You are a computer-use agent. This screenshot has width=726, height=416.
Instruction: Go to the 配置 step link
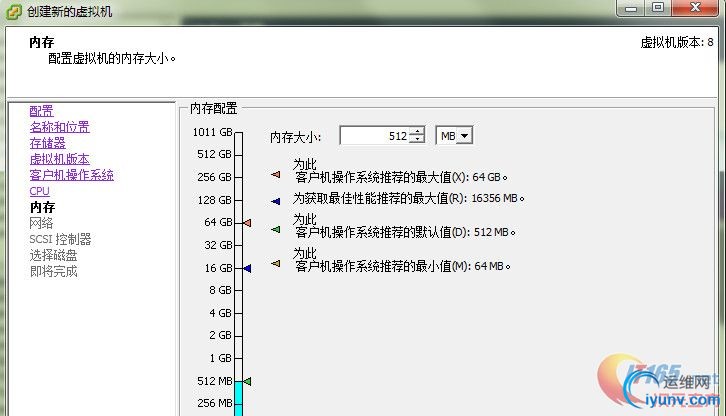pyautogui.click(x=41, y=111)
